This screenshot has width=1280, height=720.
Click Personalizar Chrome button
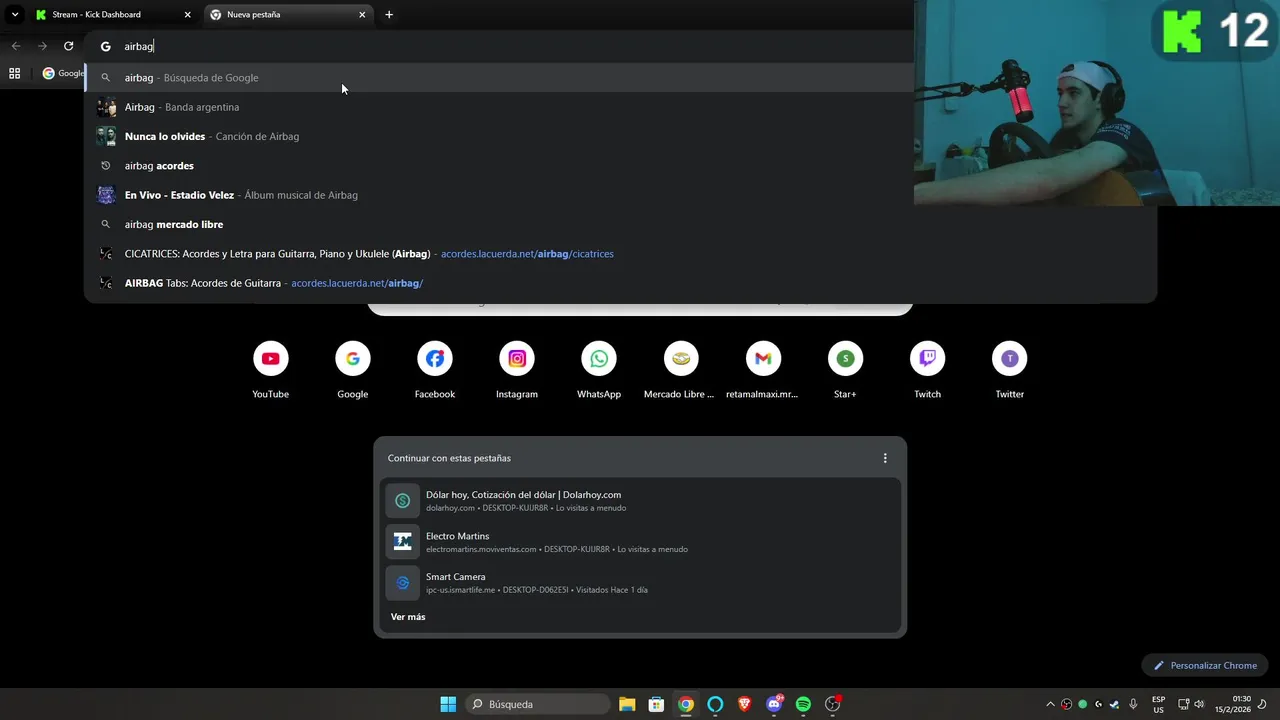tap(1205, 665)
